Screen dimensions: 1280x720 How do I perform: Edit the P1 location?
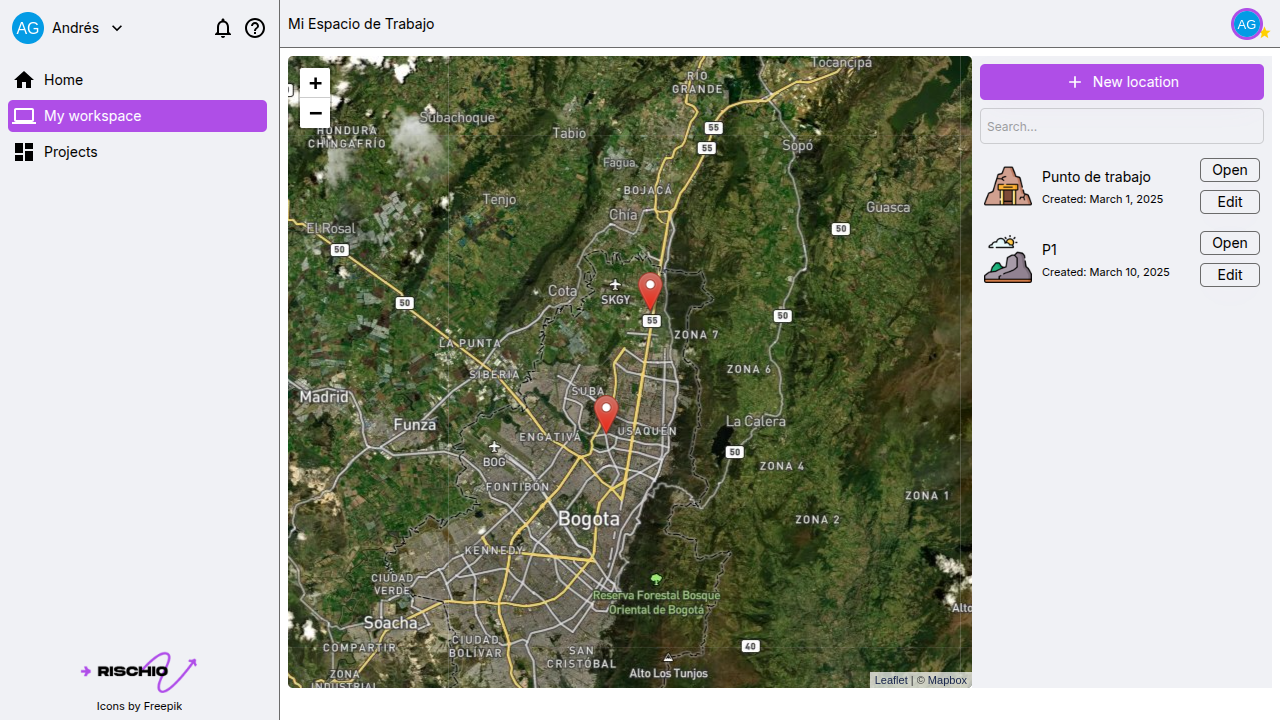pos(1229,274)
